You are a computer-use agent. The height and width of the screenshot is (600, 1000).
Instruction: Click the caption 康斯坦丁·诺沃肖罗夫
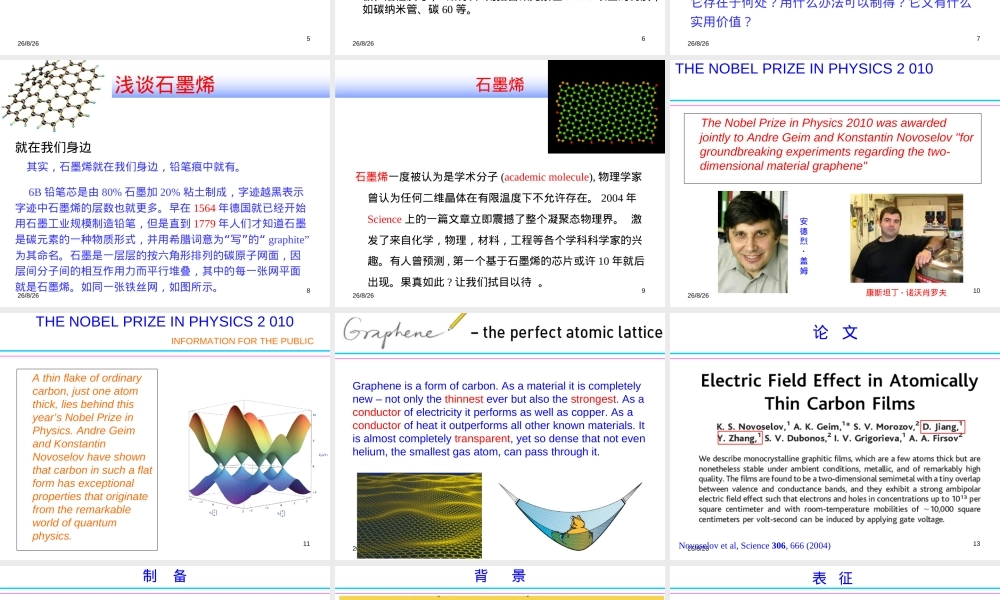906,293
